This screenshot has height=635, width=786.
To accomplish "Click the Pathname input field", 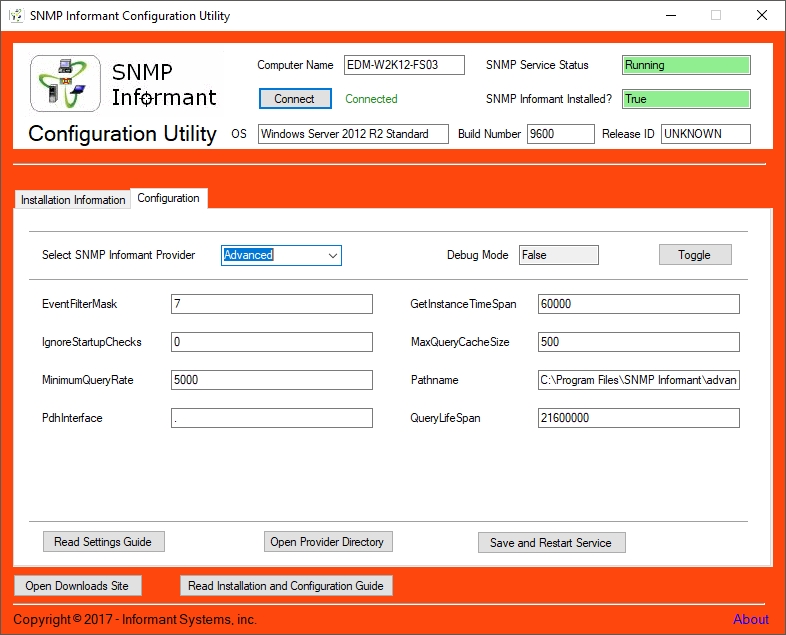I will [x=639, y=380].
